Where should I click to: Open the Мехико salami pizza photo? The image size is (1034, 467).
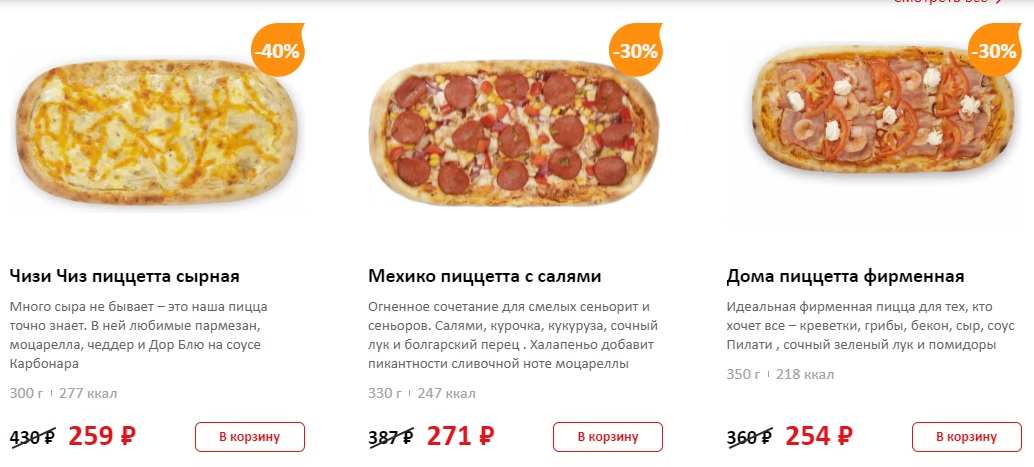(x=514, y=132)
